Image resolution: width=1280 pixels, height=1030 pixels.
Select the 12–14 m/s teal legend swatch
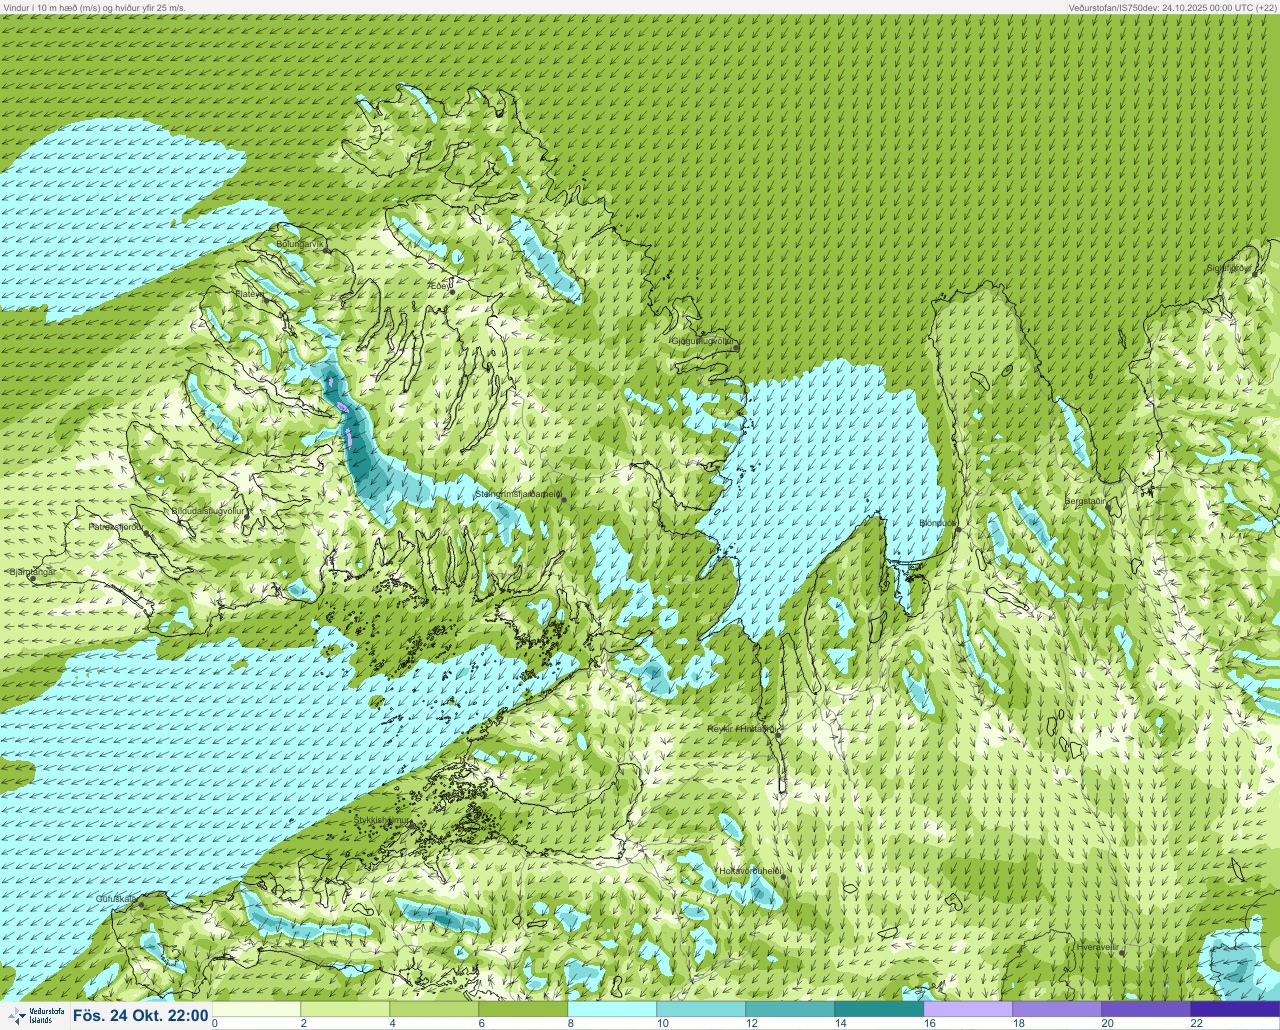coord(790,1009)
